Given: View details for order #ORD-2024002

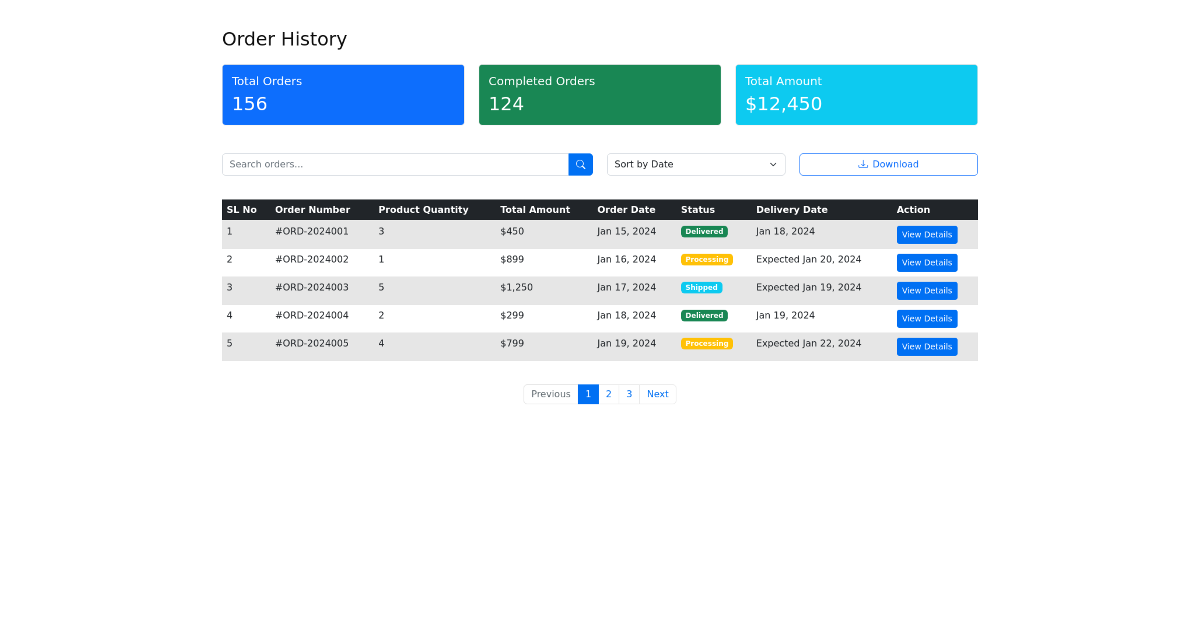Looking at the screenshot, I should point(926,263).
